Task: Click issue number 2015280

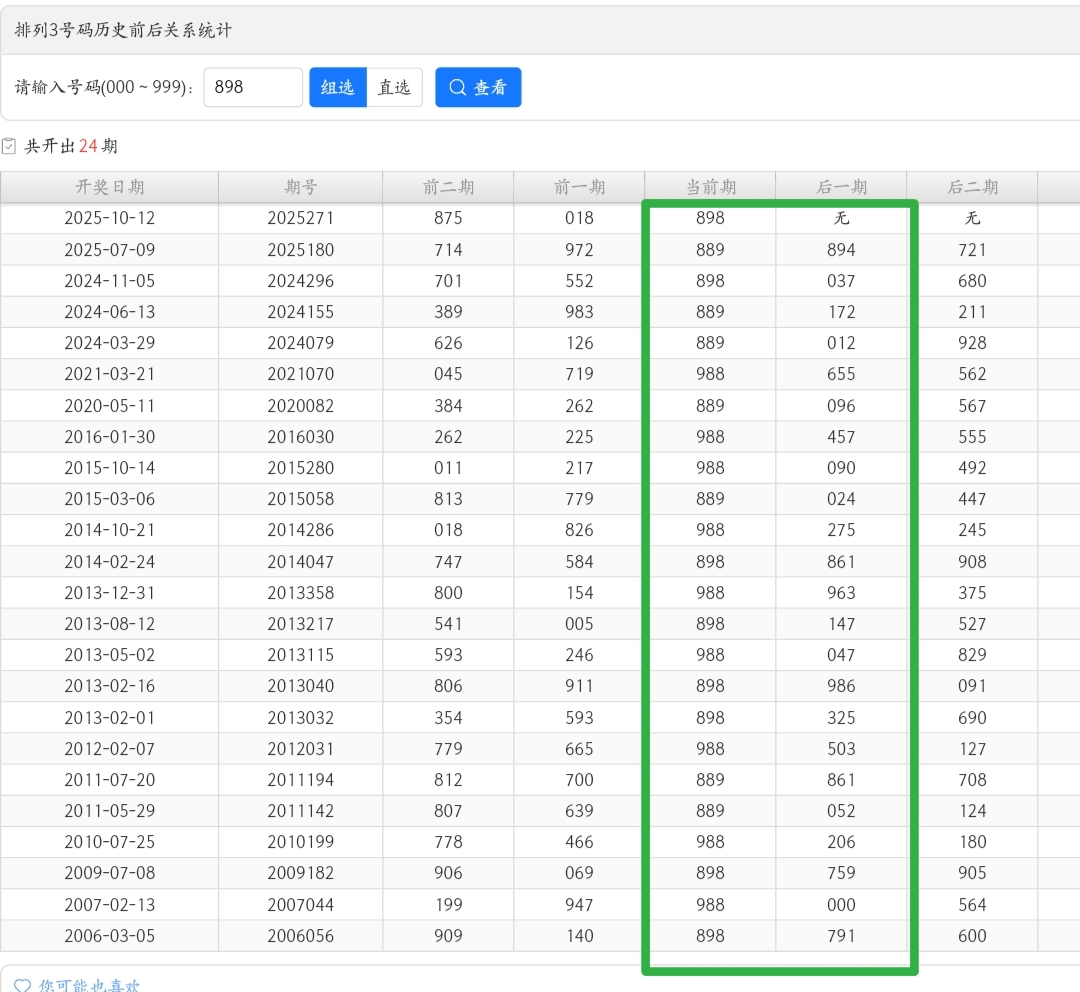Action: [x=300, y=468]
